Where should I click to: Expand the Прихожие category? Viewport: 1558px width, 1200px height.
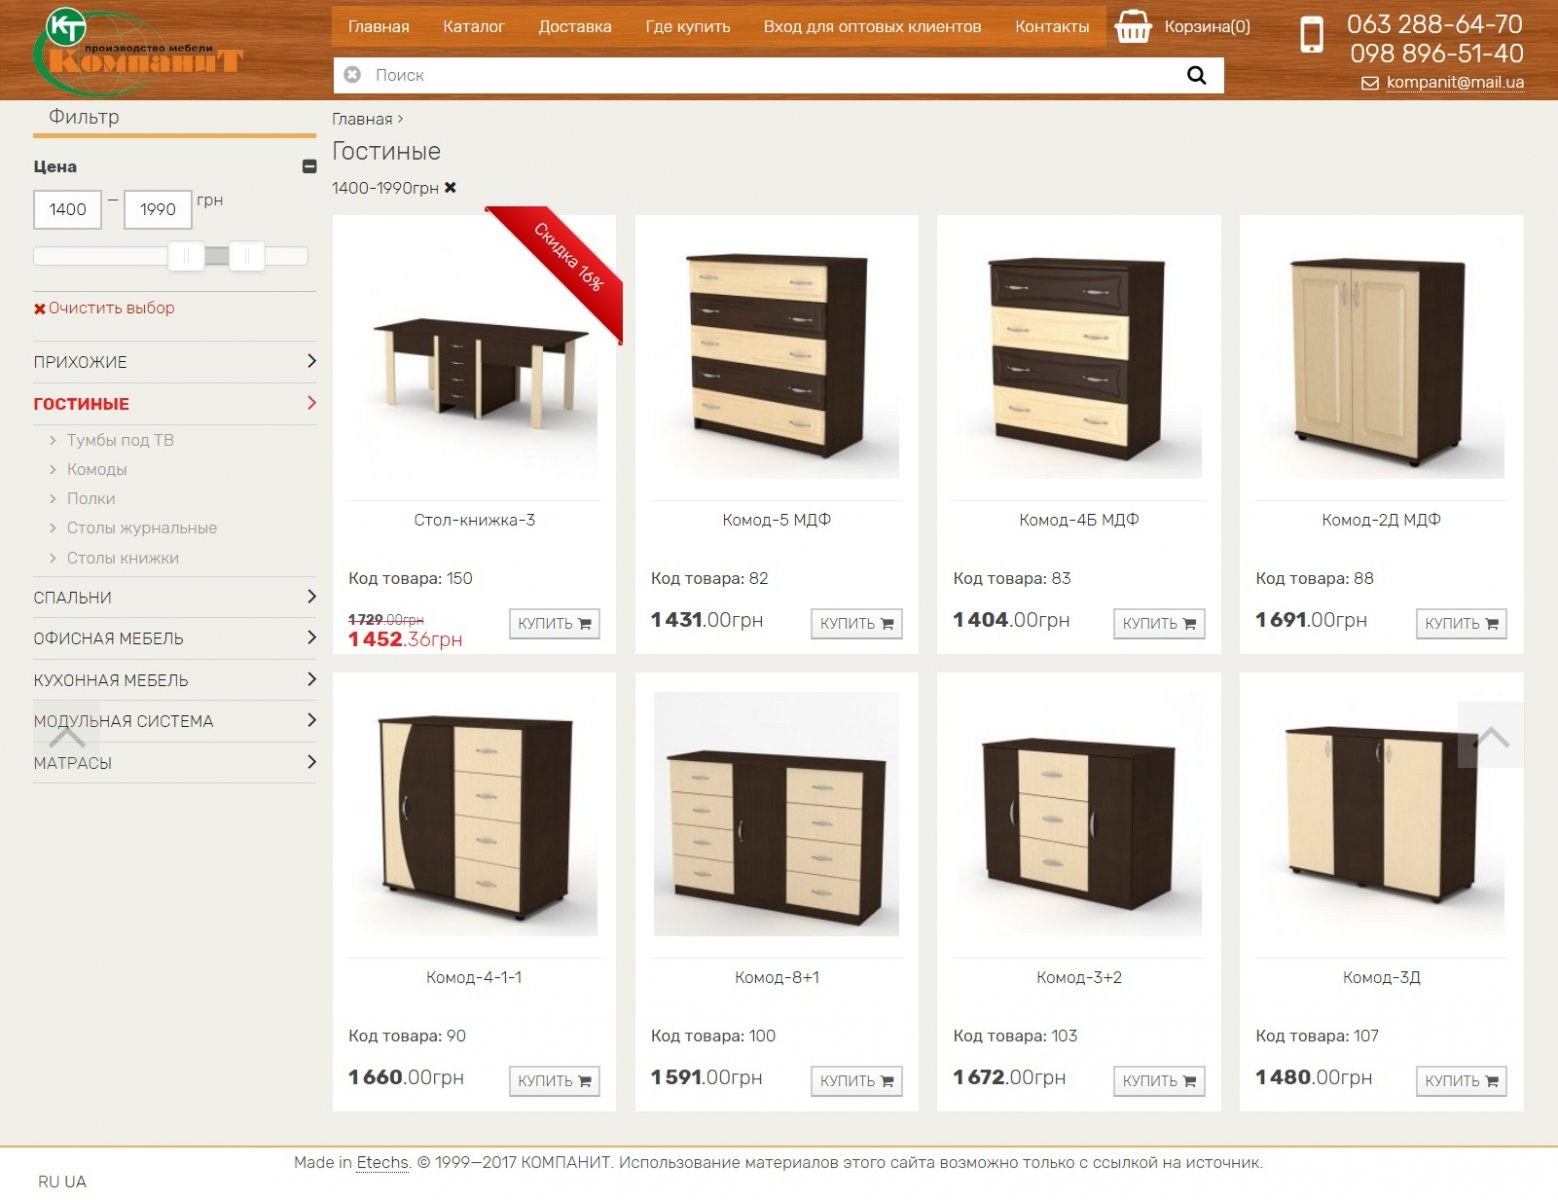[311, 361]
